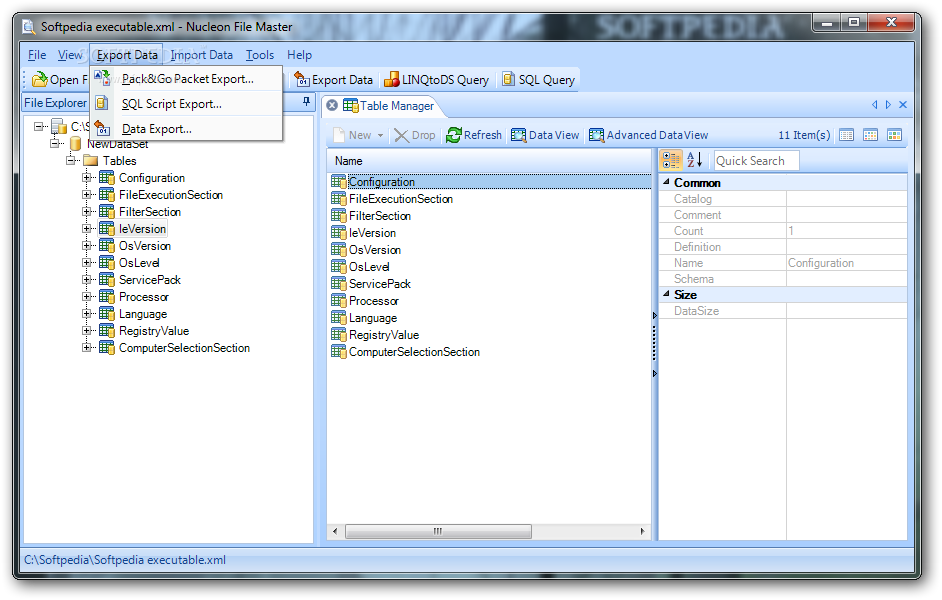Image resolution: width=942 pixels, height=600 pixels.
Task: Switch to large icons view icon
Action: 895,135
